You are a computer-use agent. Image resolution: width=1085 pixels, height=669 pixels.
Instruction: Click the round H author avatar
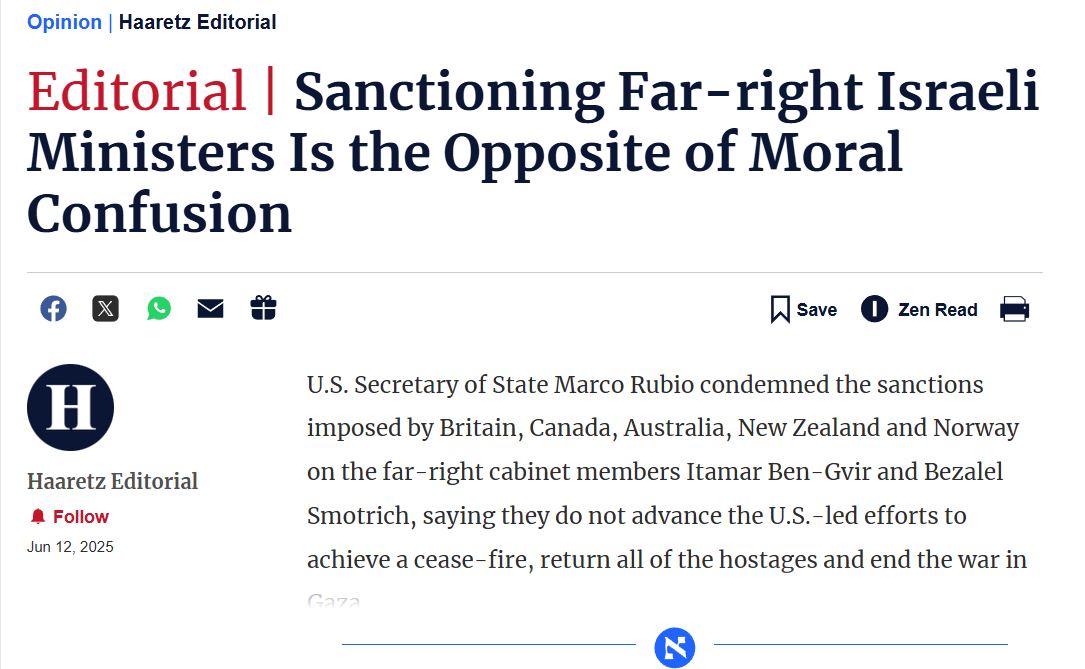71,407
